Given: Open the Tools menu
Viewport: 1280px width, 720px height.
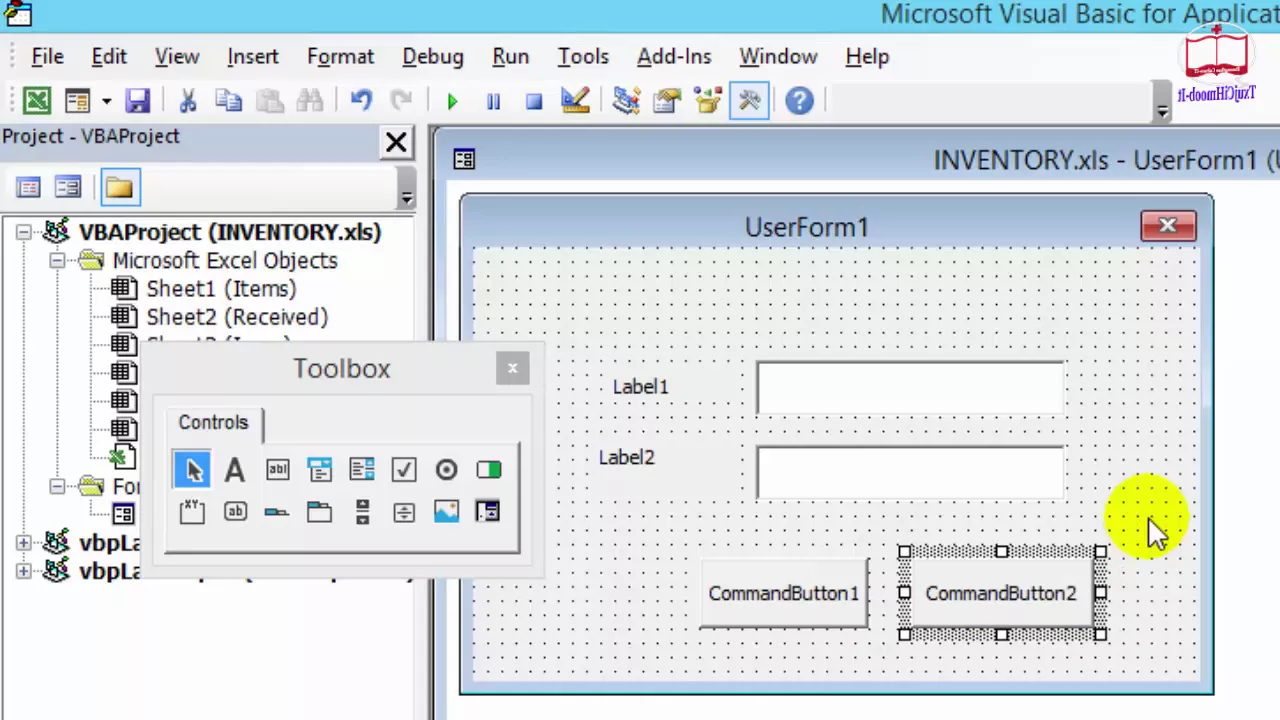Looking at the screenshot, I should tap(583, 57).
